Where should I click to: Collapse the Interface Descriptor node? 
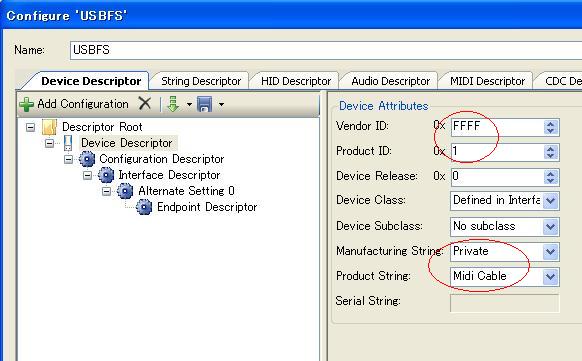tap(87, 175)
